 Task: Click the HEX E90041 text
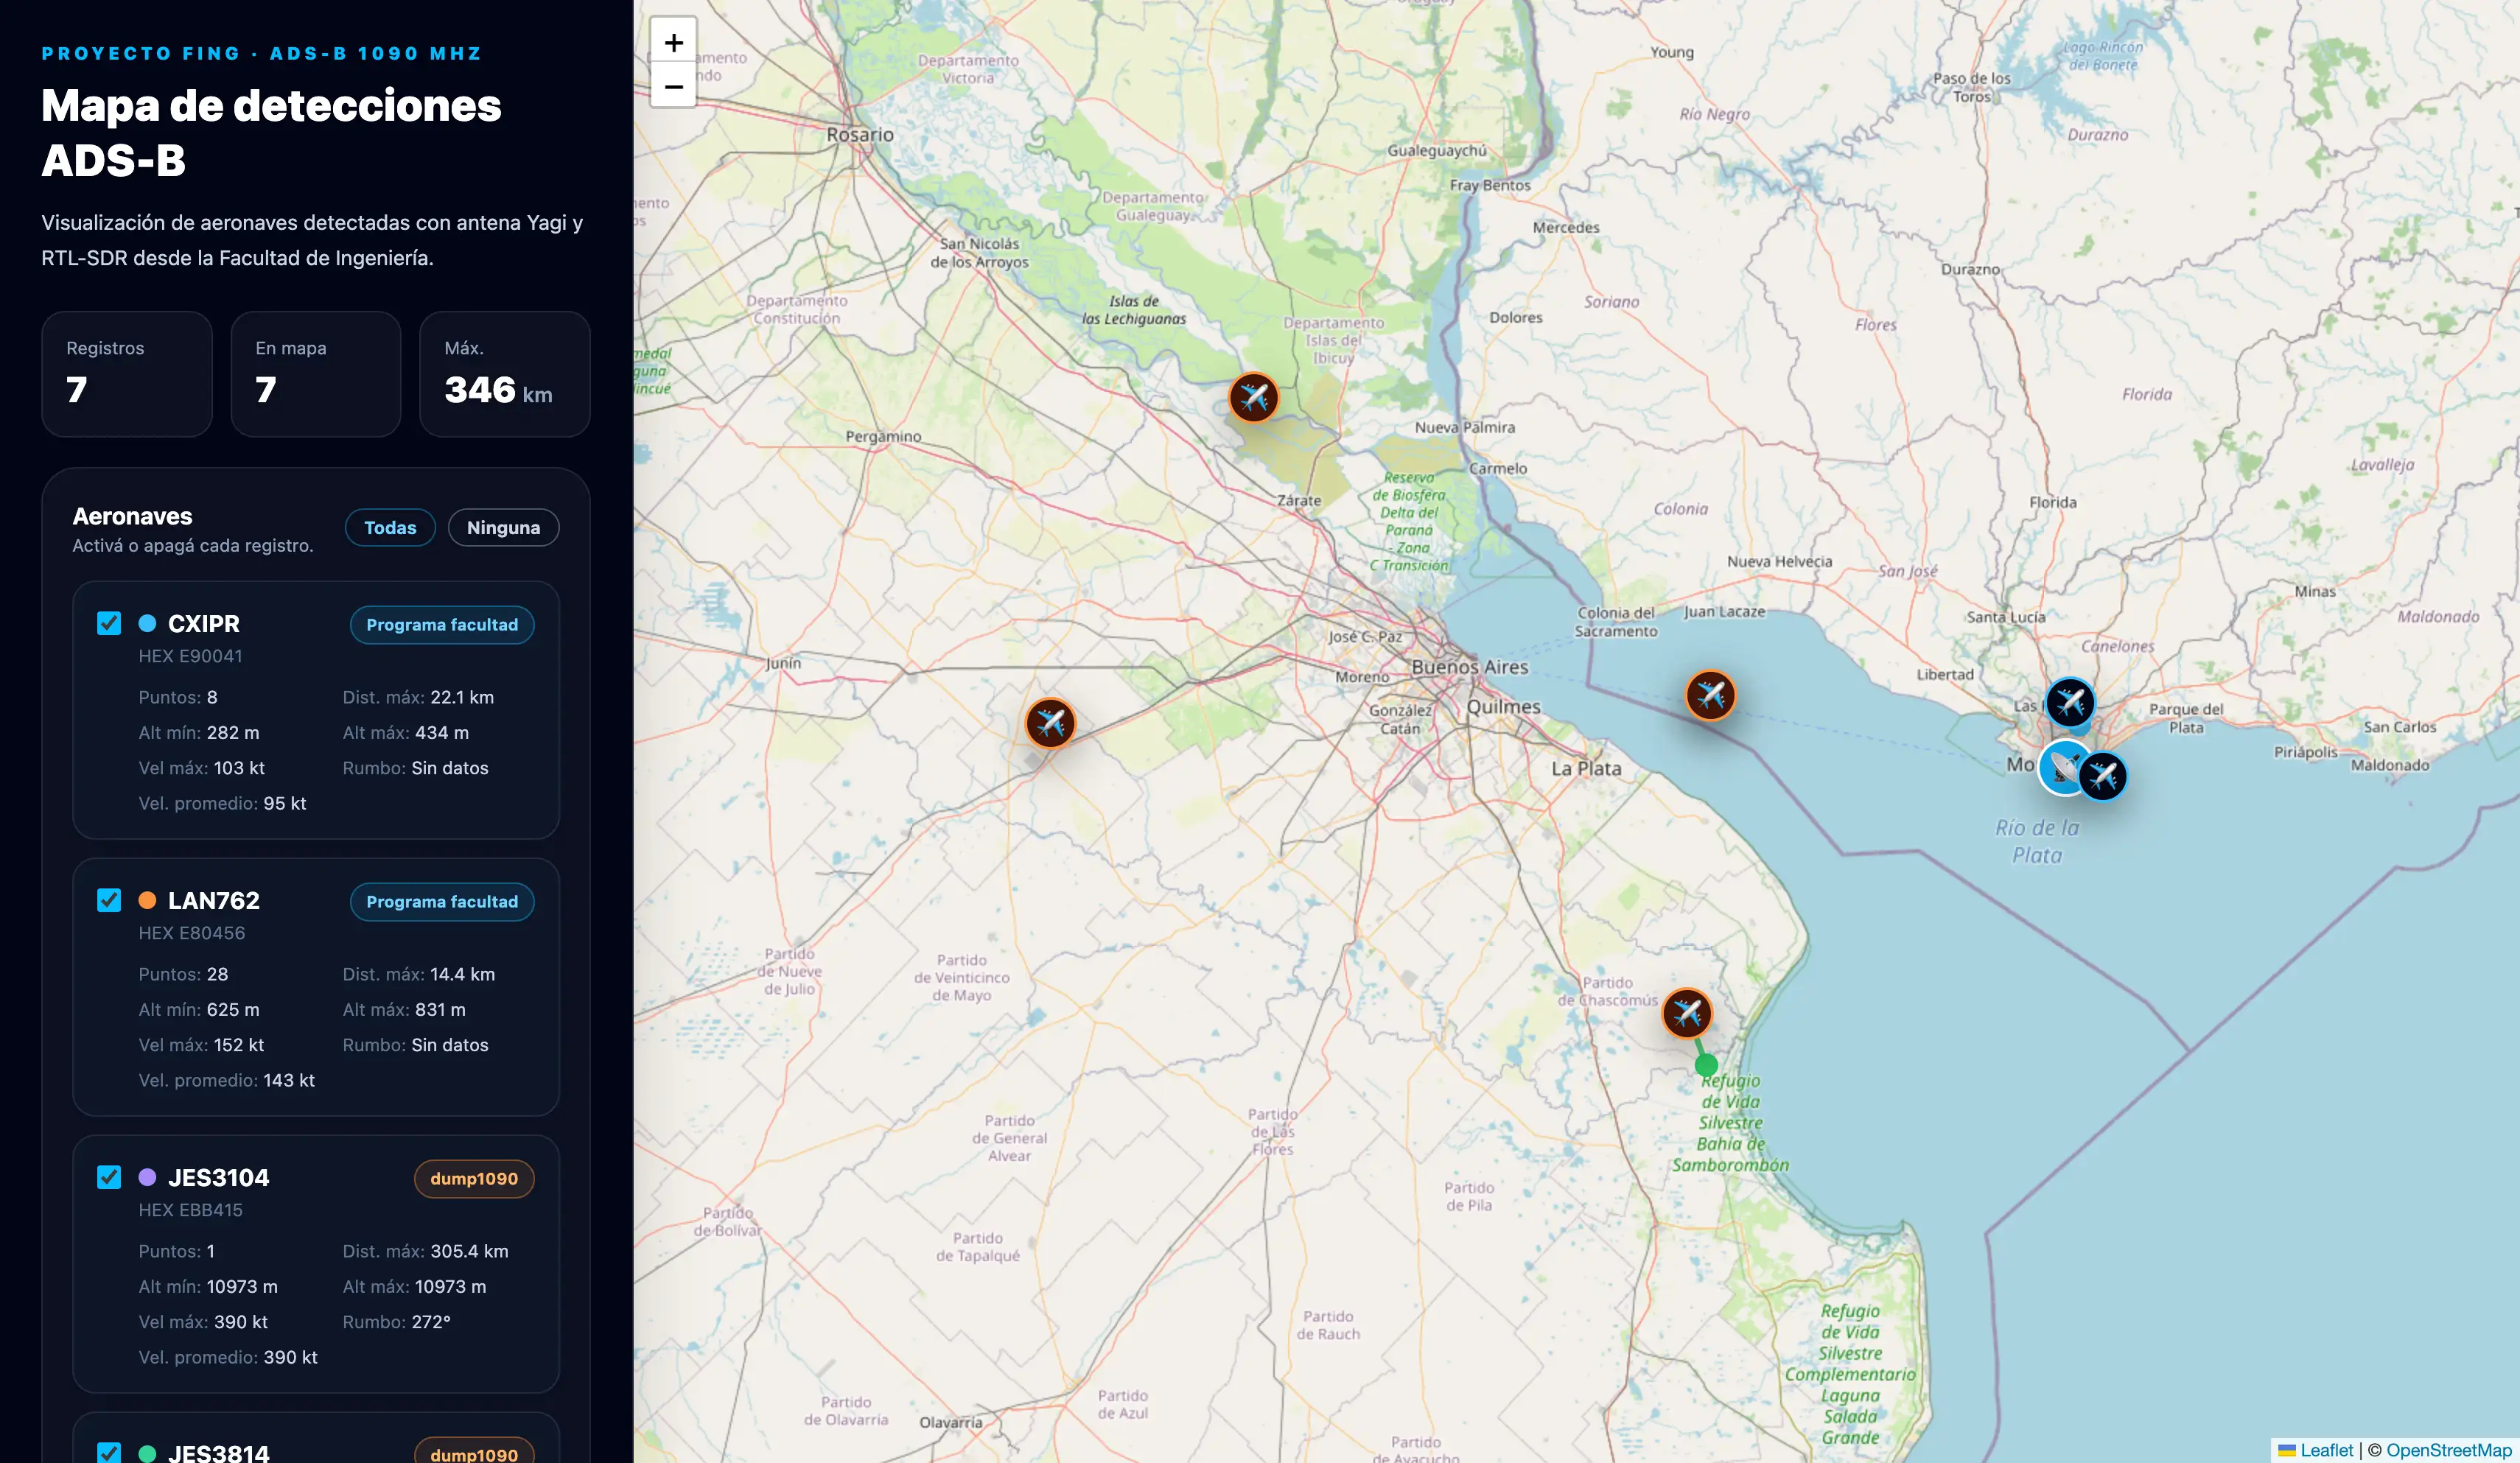tap(190, 656)
